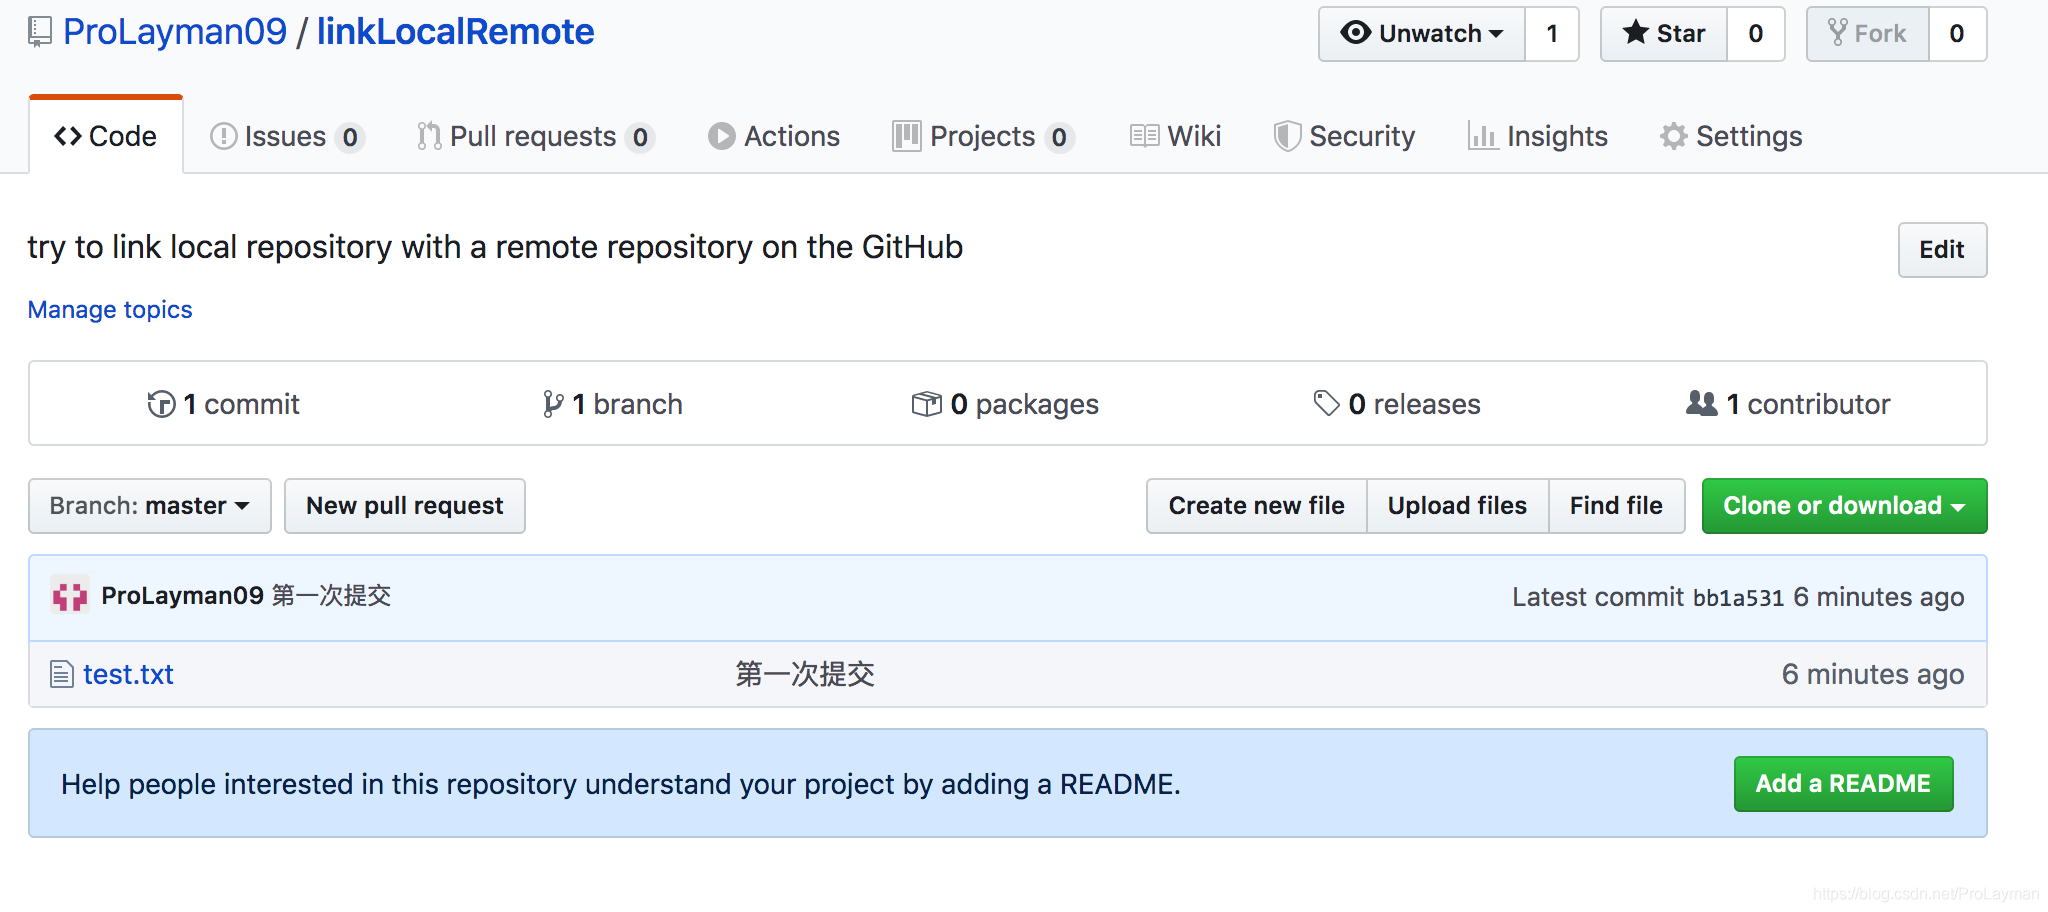Open the test.txt file
This screenshot has height=912, width=2048.
(x=128, y=675)
